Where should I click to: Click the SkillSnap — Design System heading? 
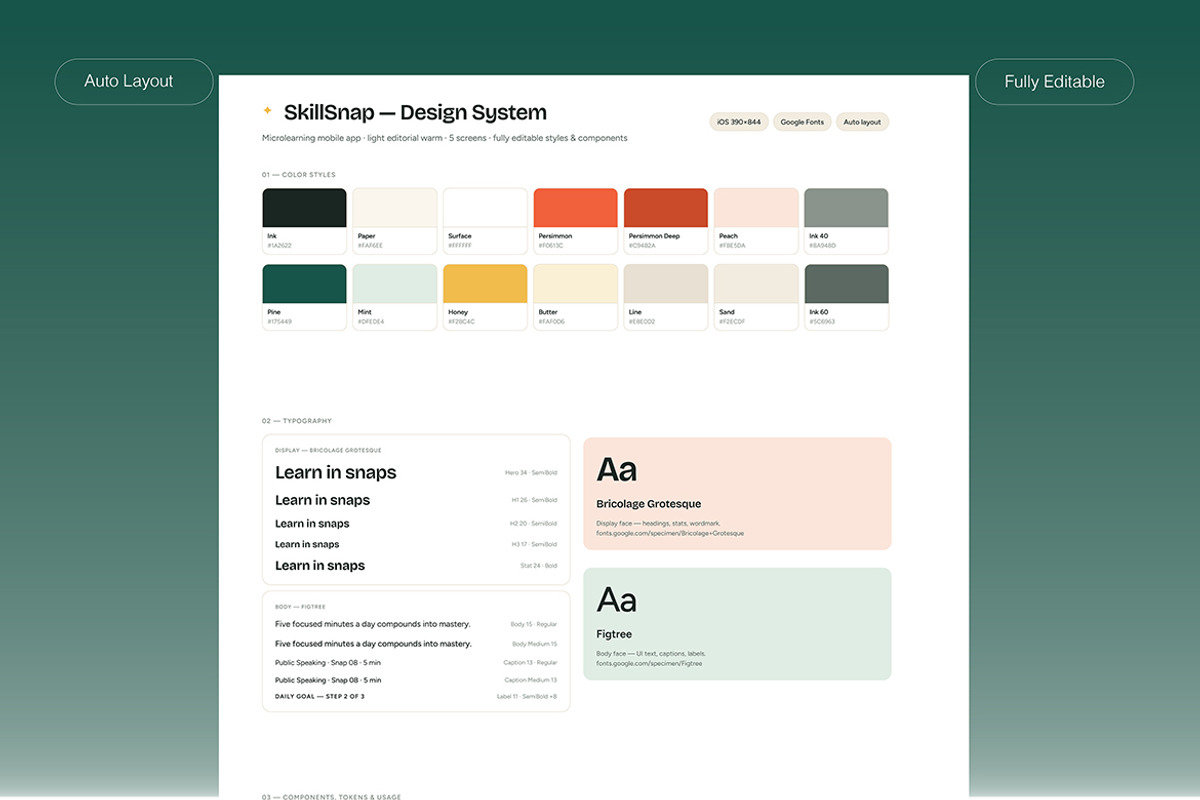(x=415, y=113)
